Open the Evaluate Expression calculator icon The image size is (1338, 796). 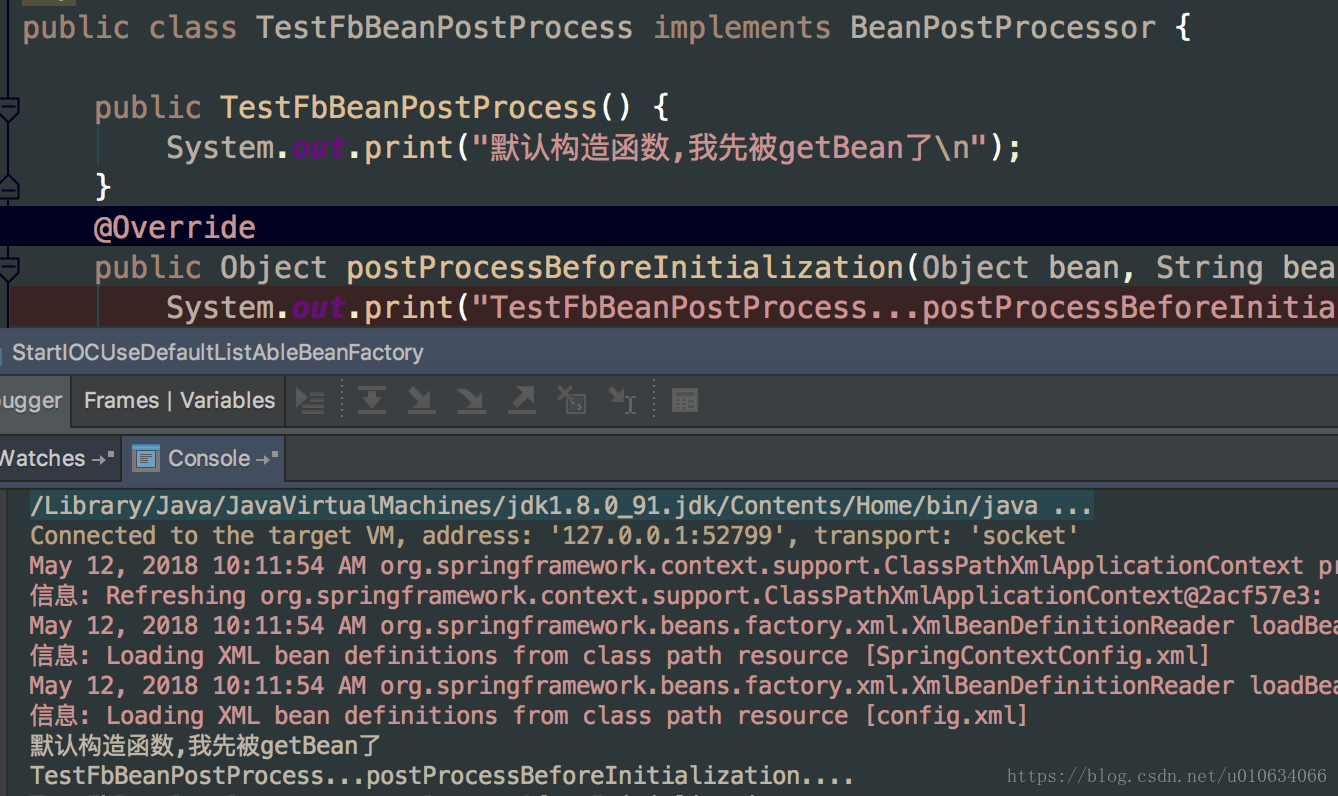pyautogui.click(x=685, y=401)
